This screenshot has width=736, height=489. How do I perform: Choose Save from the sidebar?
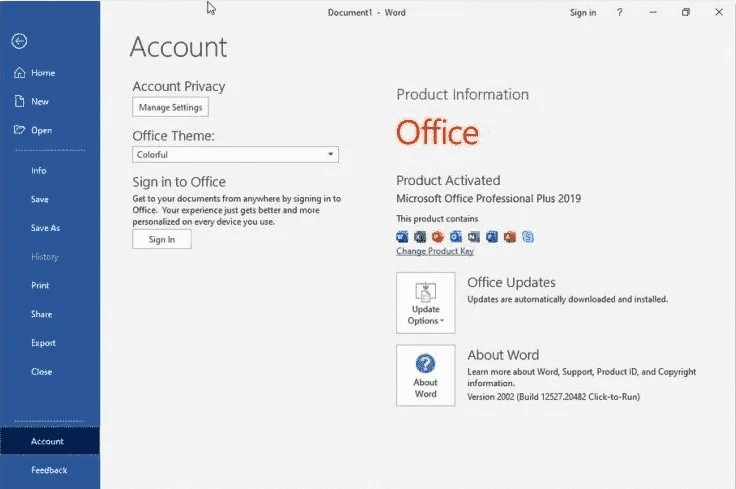click(x=40, y=199)
